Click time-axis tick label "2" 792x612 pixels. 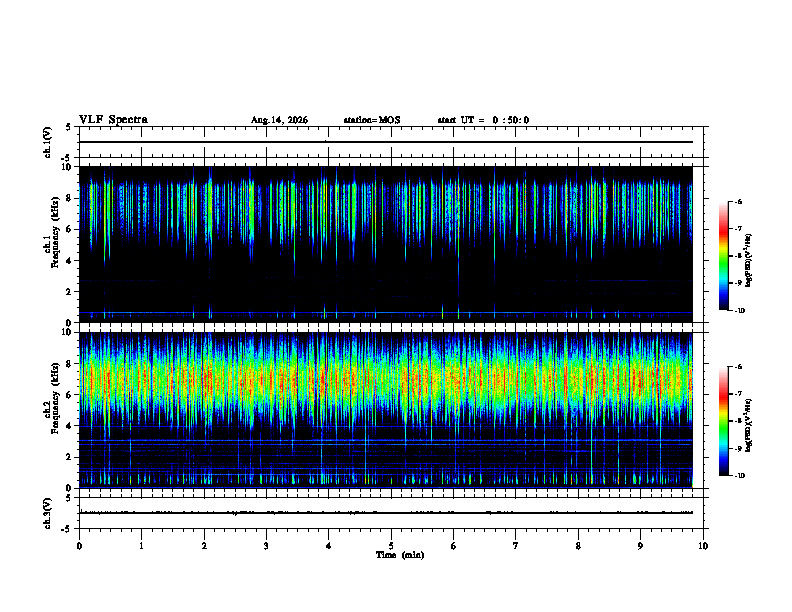coord(204,546)
